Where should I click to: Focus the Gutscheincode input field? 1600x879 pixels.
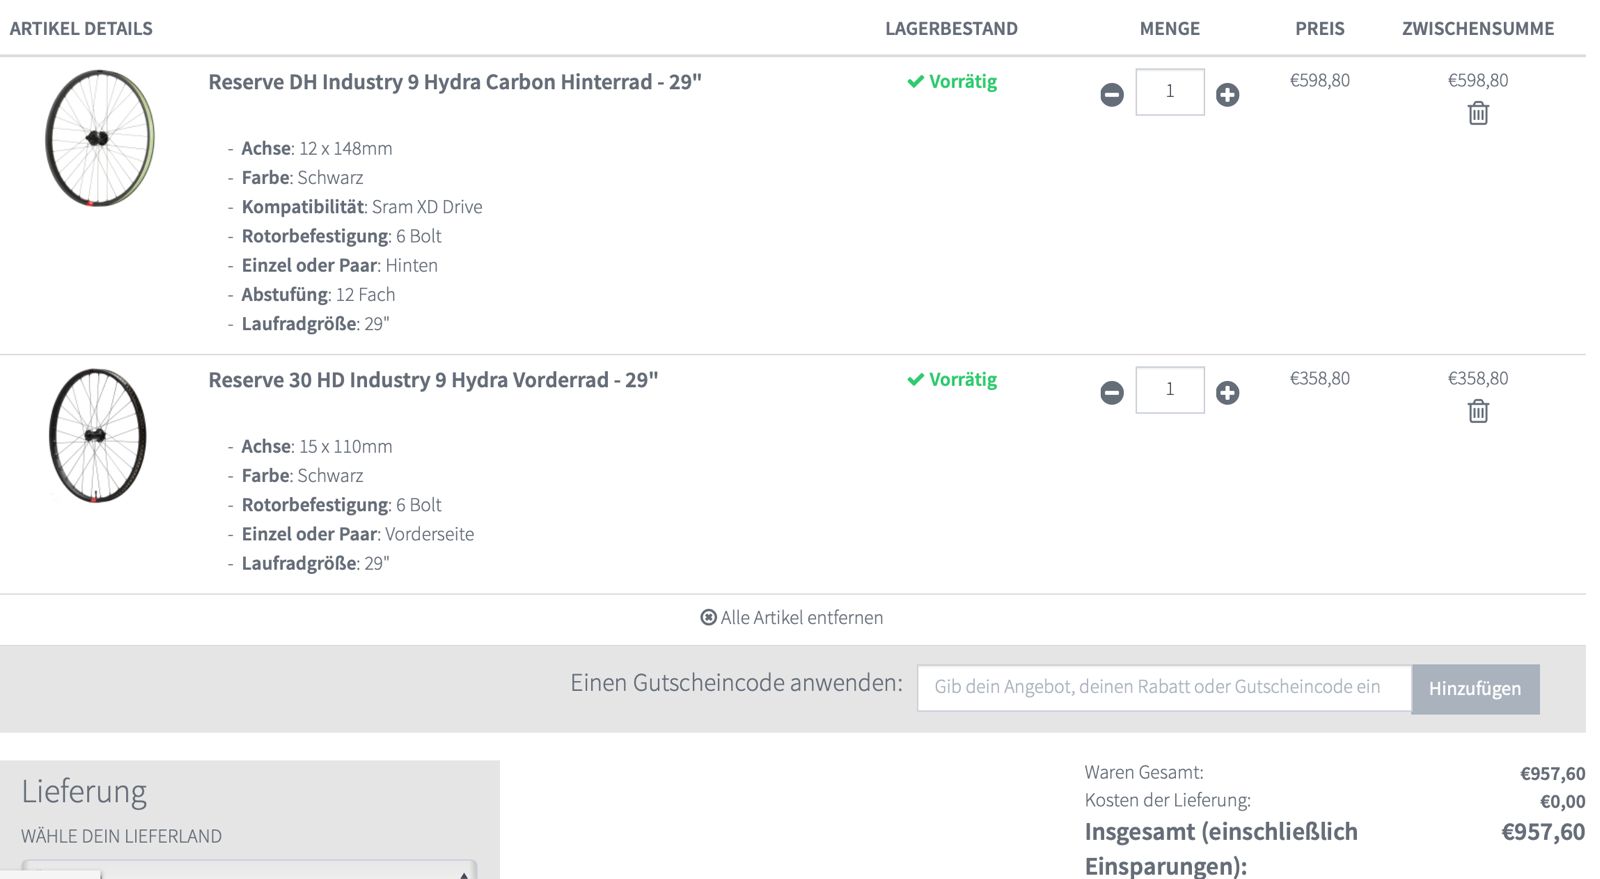pos(1163,688)
